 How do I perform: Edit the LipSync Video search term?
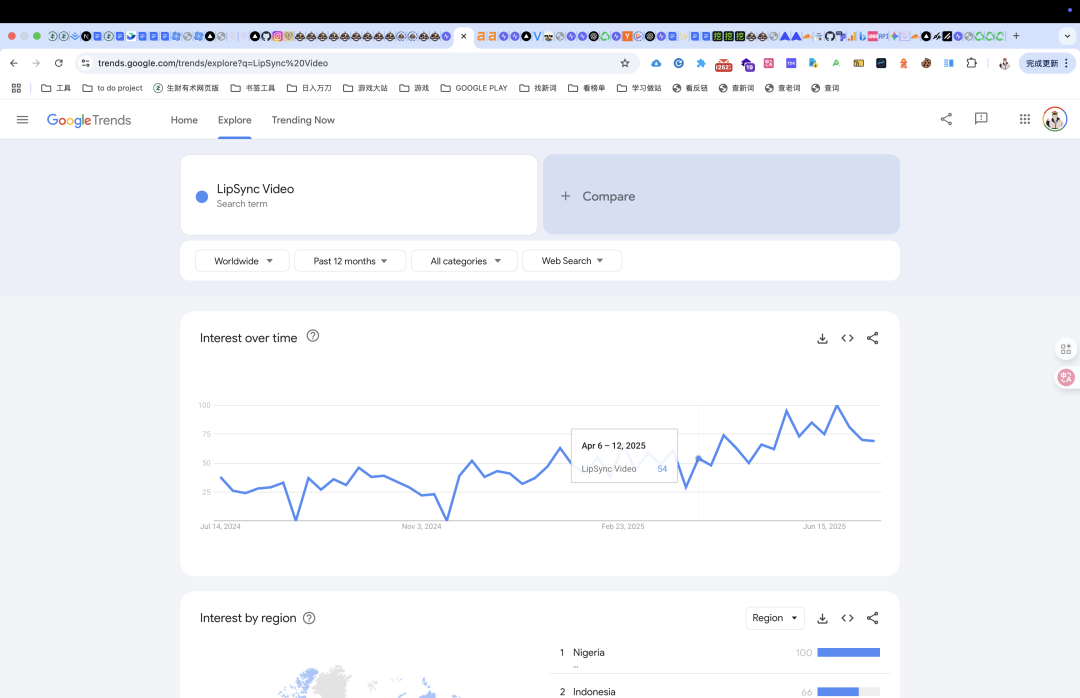(359, 195)
